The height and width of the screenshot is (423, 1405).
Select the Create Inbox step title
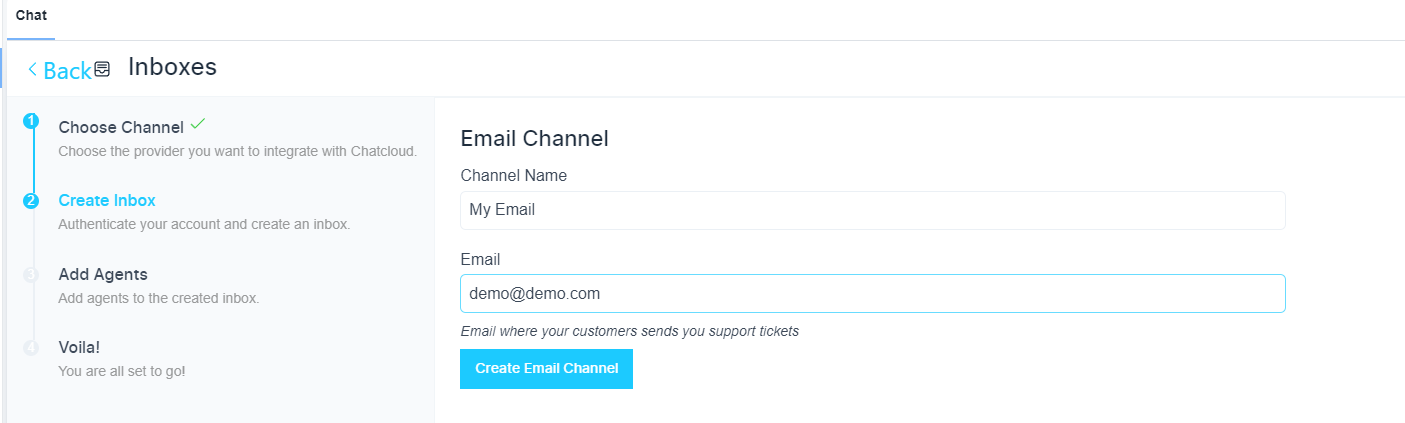[107, 200]
